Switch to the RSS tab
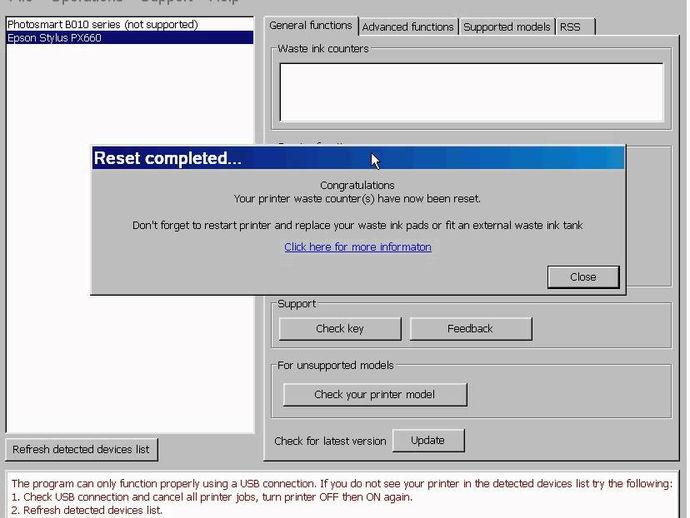 coord(575,27)
